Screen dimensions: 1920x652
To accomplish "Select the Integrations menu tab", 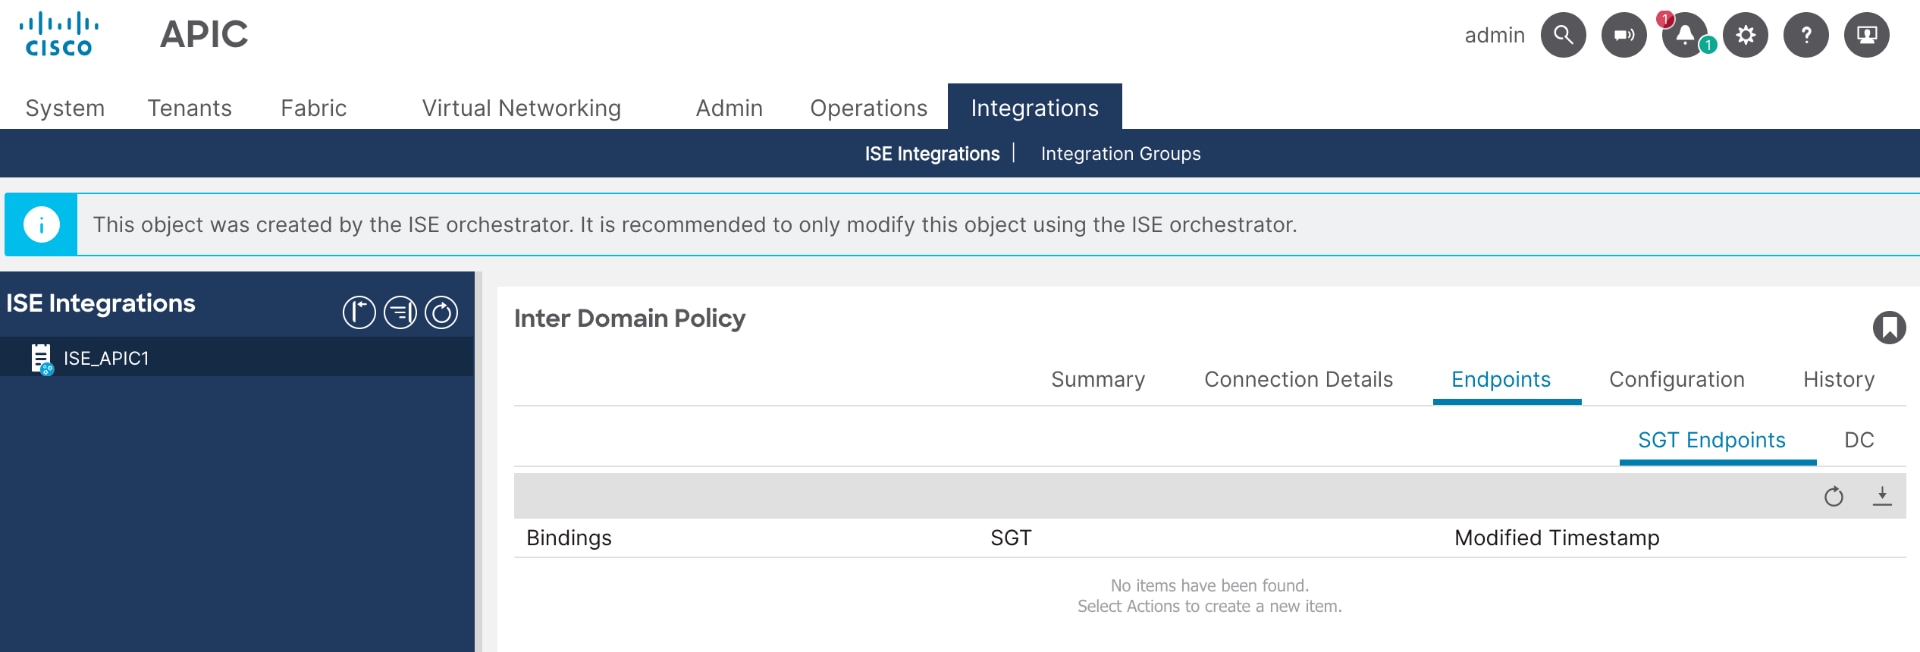I will (x=1035, y=107).
